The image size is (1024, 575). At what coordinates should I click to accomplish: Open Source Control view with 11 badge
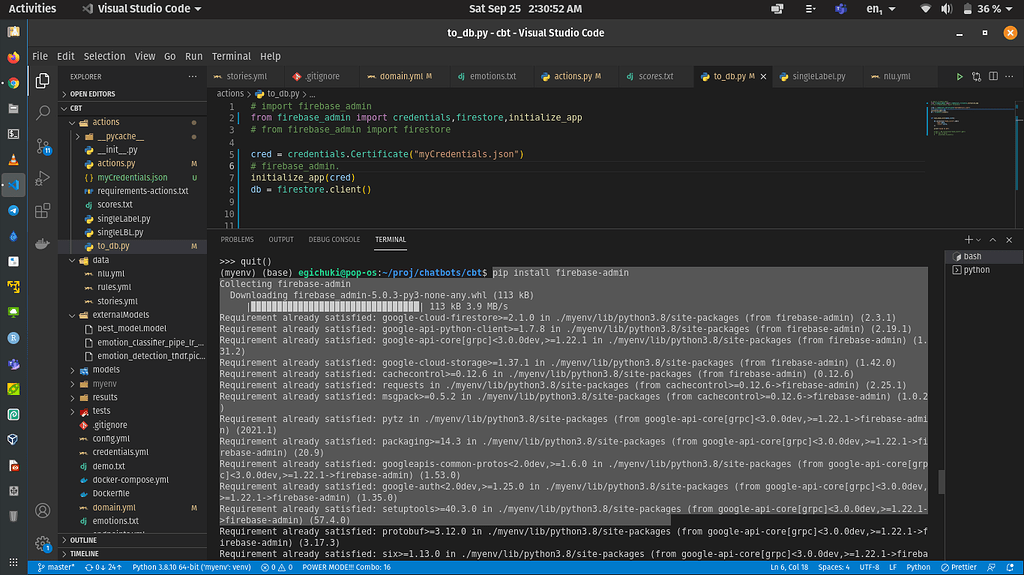[x=43, y=146]
